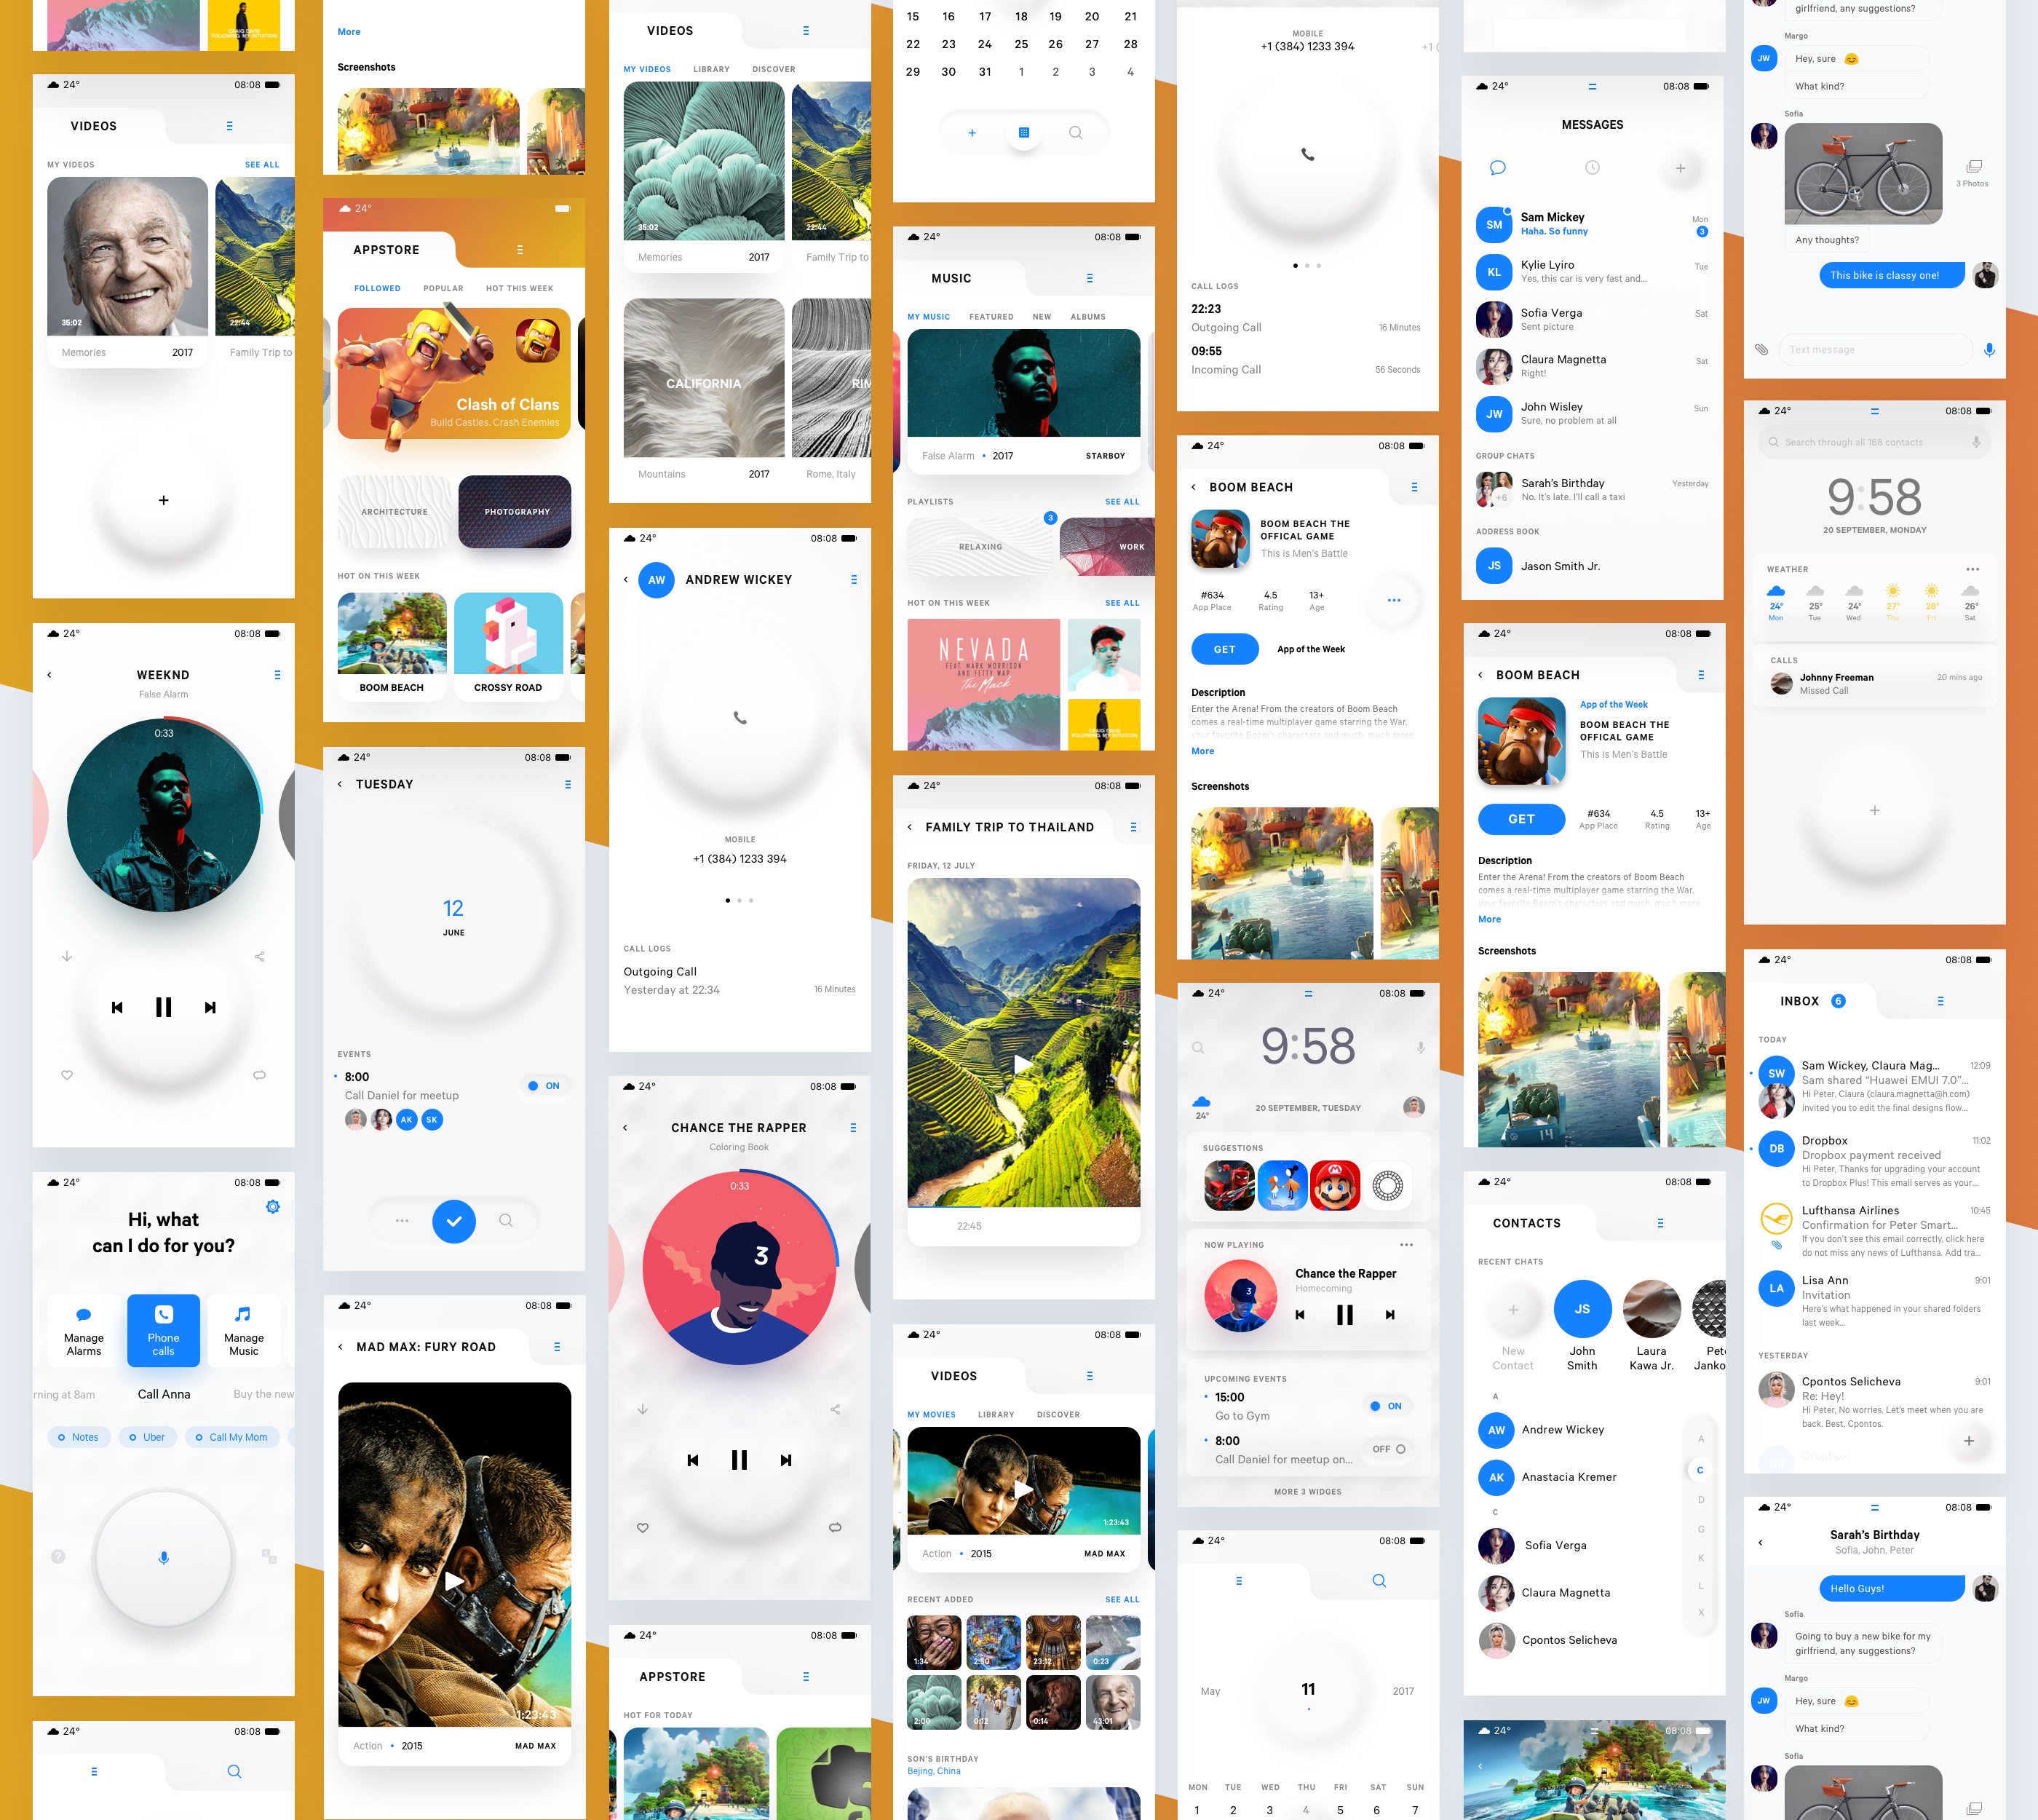Tap the Phone calls card on the assistant screen

coord(164,1331)
